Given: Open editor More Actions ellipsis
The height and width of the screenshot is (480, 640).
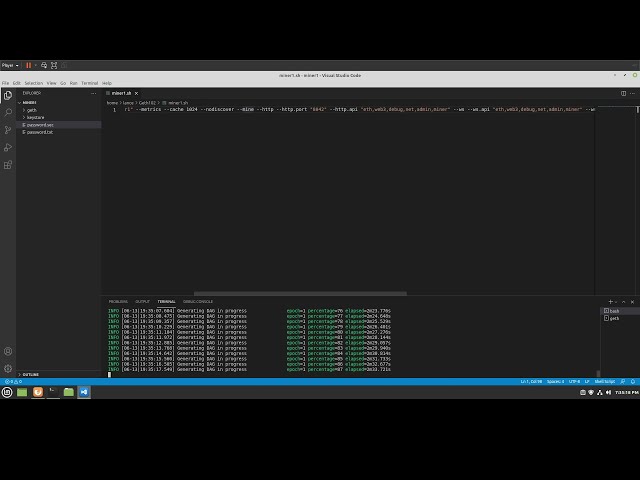Looking at the screenshot, I should click(x=632, y=93).
